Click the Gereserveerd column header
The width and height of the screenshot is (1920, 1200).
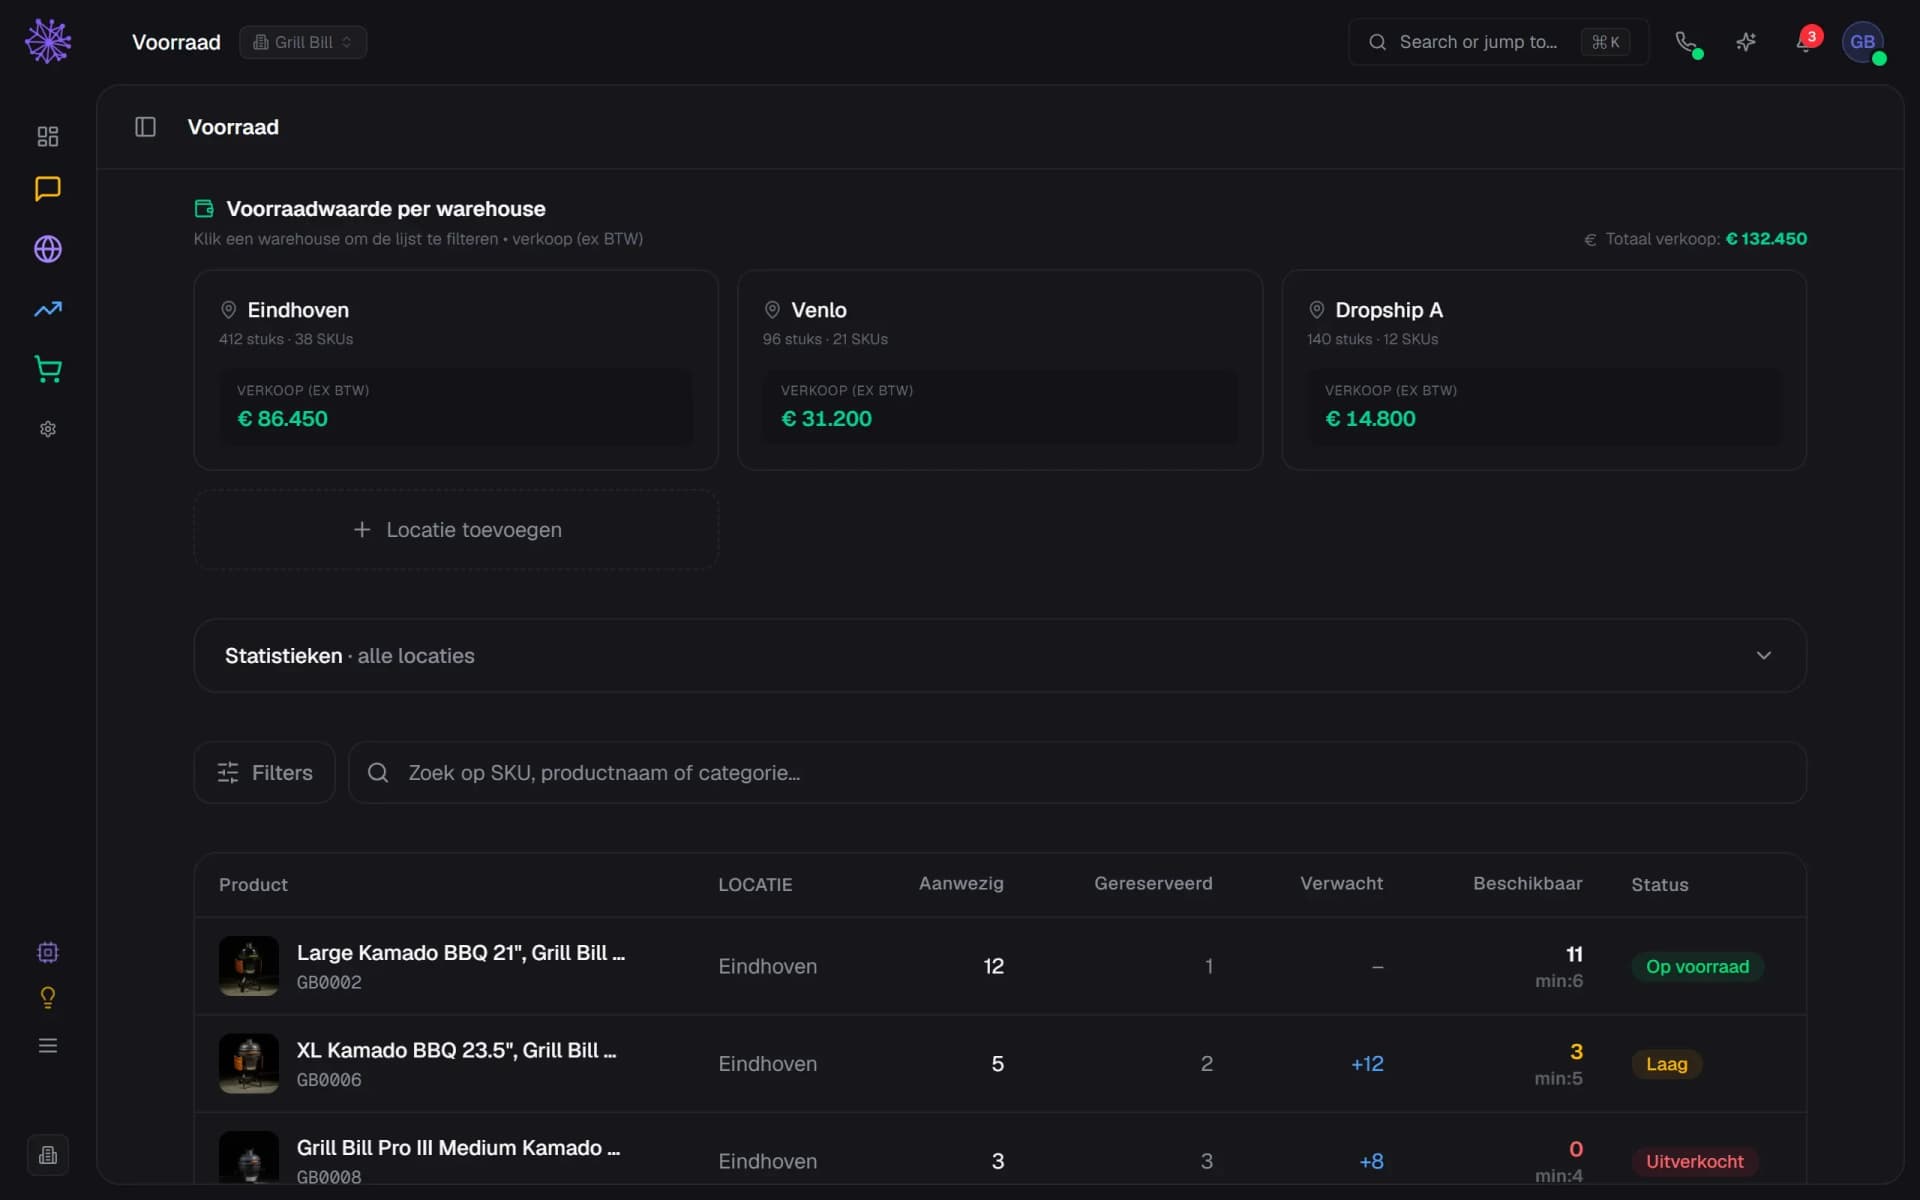1153,884
